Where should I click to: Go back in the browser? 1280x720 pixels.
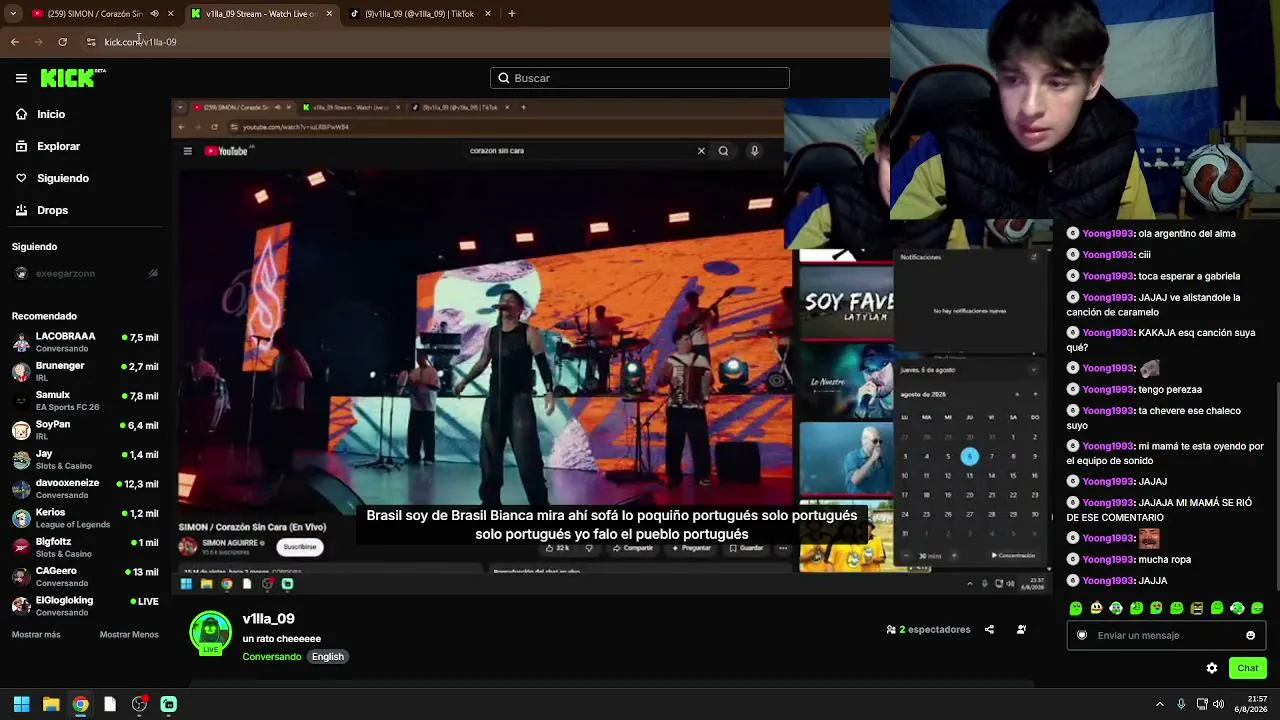tap(15, 42)
